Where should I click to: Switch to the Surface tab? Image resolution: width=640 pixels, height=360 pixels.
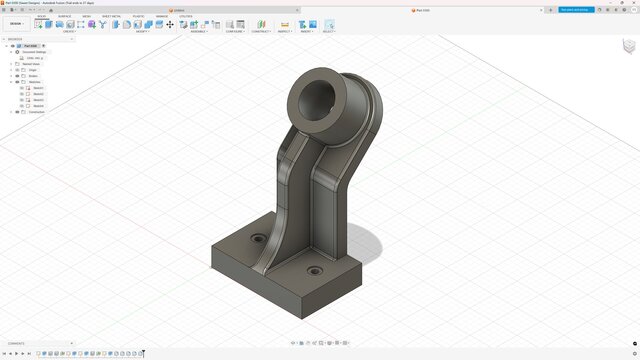tap(64, 16)
